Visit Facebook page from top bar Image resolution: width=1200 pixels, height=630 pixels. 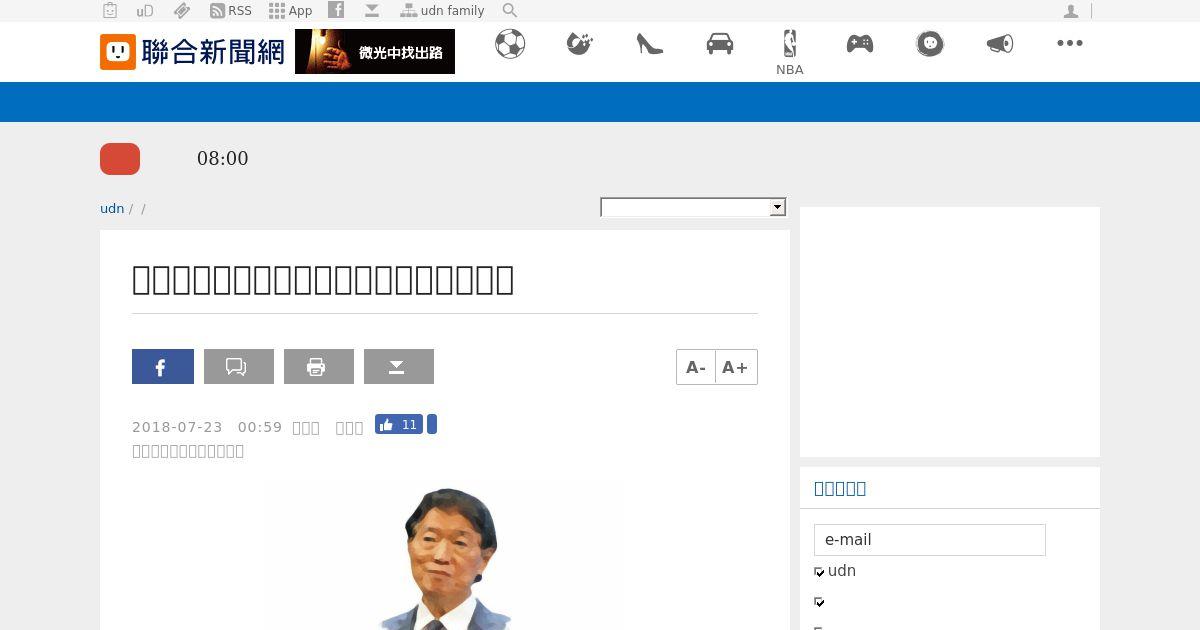336,10
